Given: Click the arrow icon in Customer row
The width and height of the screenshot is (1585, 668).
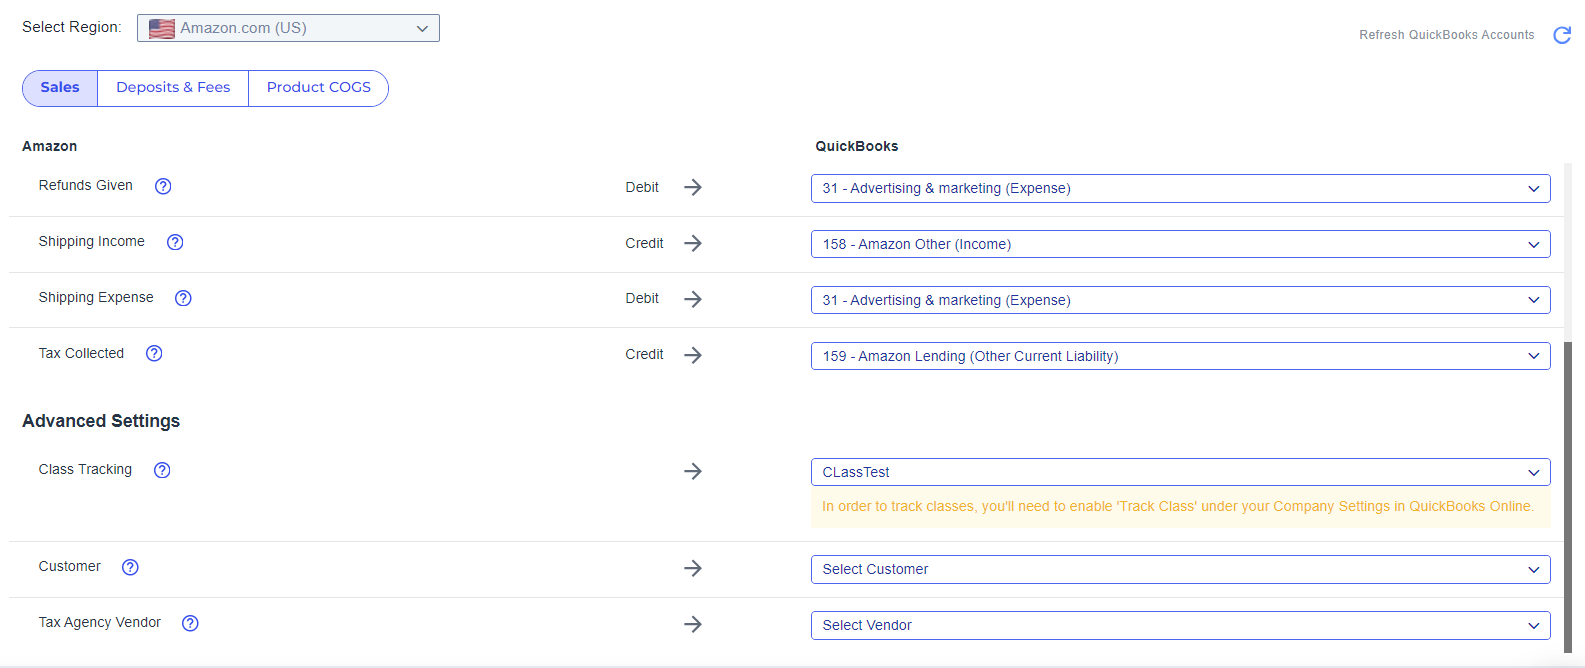Looking at the screenshot, I should tap(693, 568).
